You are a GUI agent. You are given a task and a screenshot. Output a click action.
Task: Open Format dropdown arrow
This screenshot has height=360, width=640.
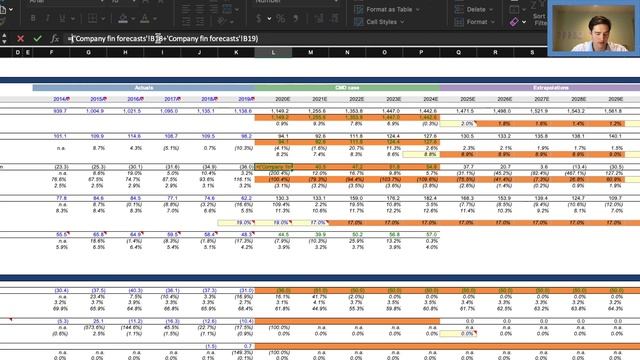493,22
